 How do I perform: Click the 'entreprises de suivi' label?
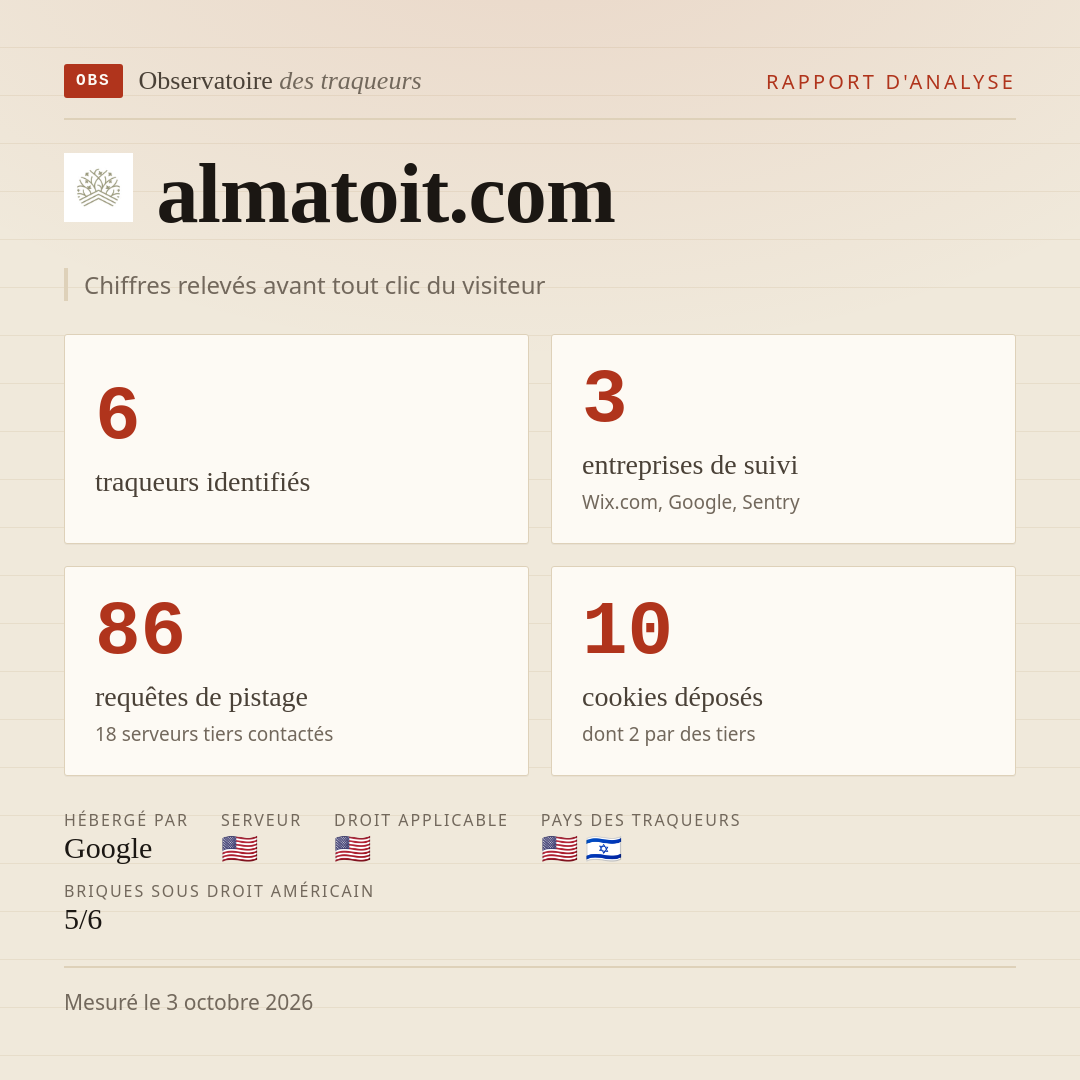point(689,465)
